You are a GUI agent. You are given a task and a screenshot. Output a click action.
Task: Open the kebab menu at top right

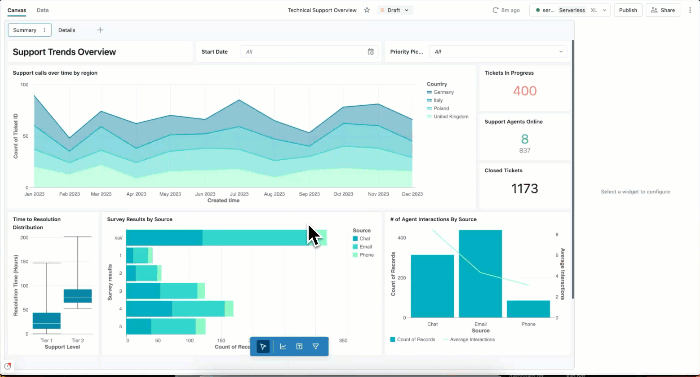[x=690, y=10]
